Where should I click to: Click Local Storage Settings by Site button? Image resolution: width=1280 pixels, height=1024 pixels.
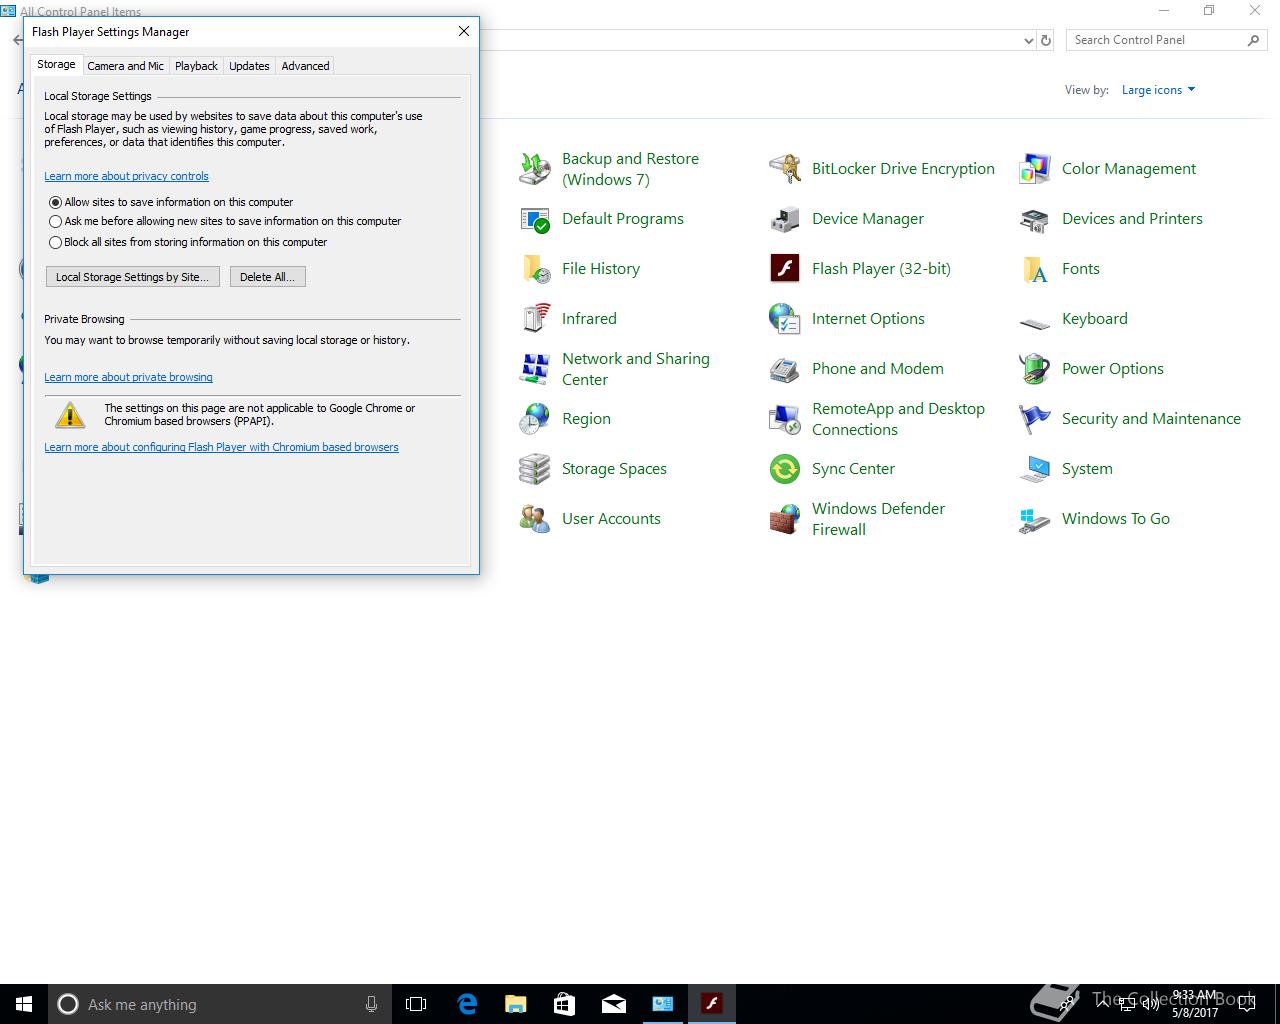point(132,277)
